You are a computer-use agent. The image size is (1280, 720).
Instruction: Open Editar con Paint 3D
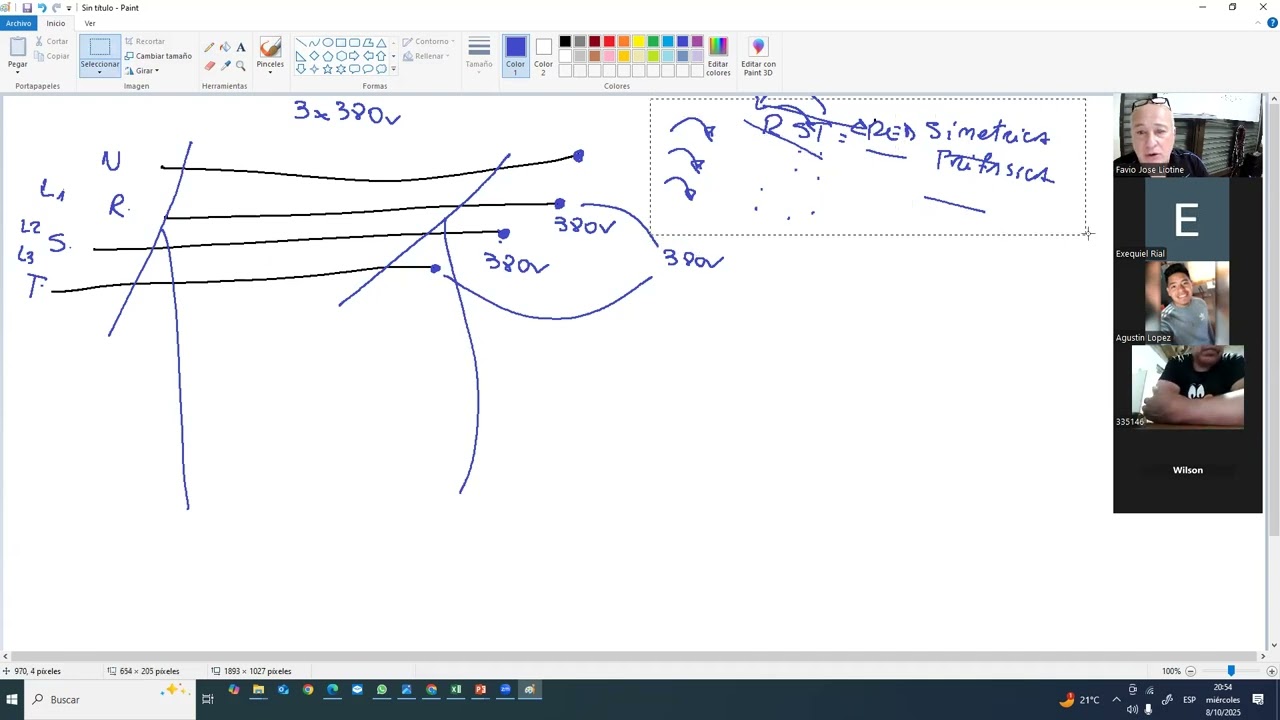[x=758, y=56]
